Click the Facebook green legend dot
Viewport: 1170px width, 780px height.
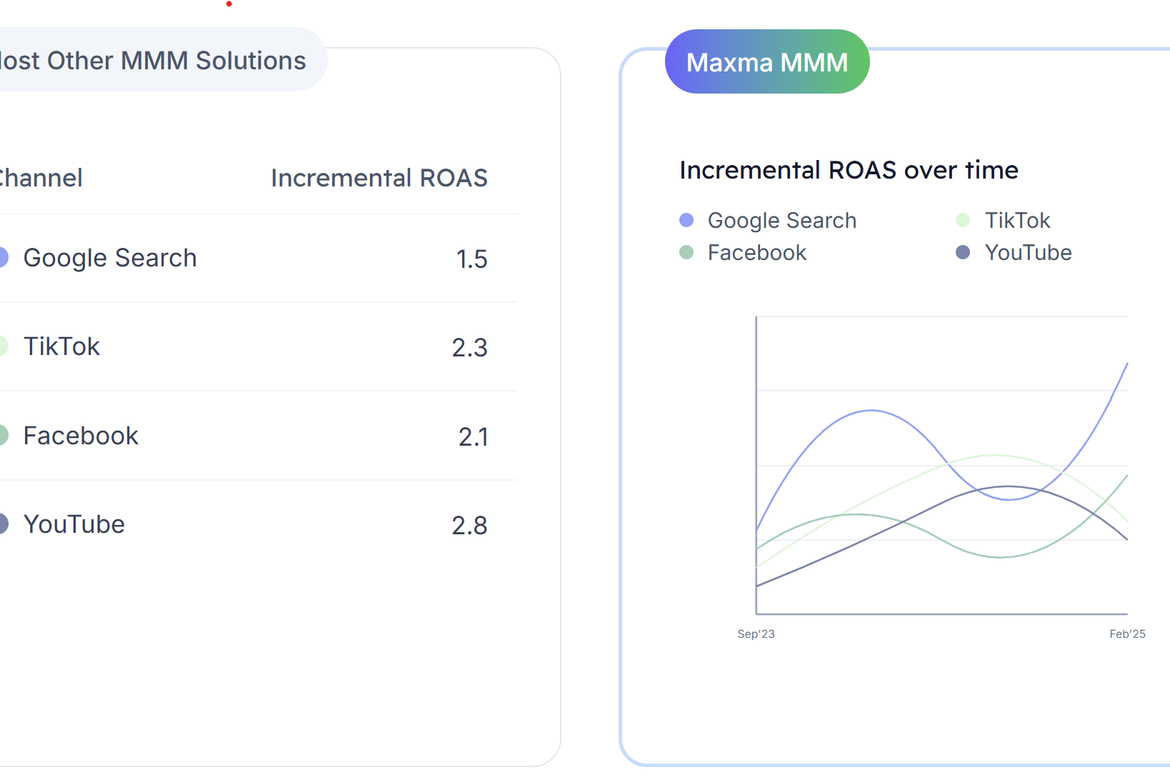(x=686, y=253)
